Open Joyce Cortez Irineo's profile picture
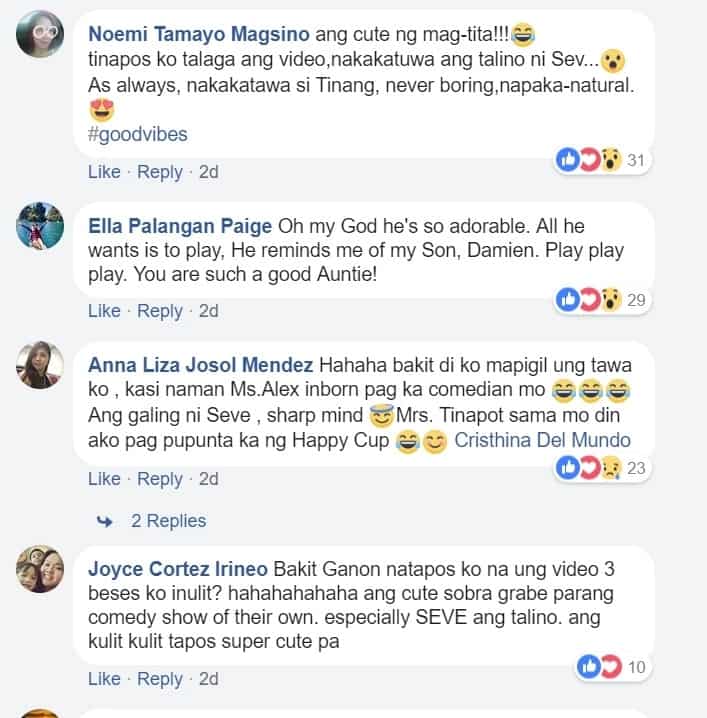Image resolution: width=707 pixels, height=718 pixels. coord(40,569)
